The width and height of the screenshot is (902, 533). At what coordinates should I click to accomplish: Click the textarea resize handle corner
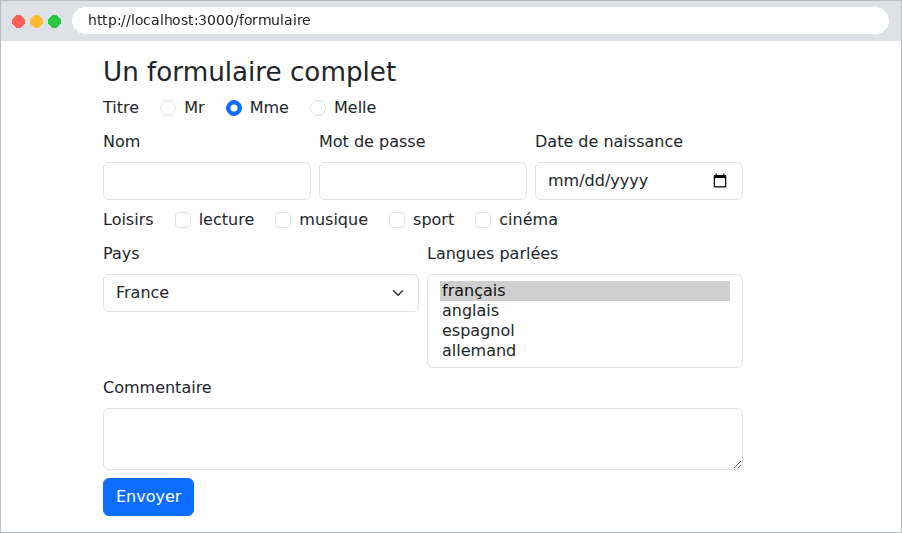(x=737, y=465)
